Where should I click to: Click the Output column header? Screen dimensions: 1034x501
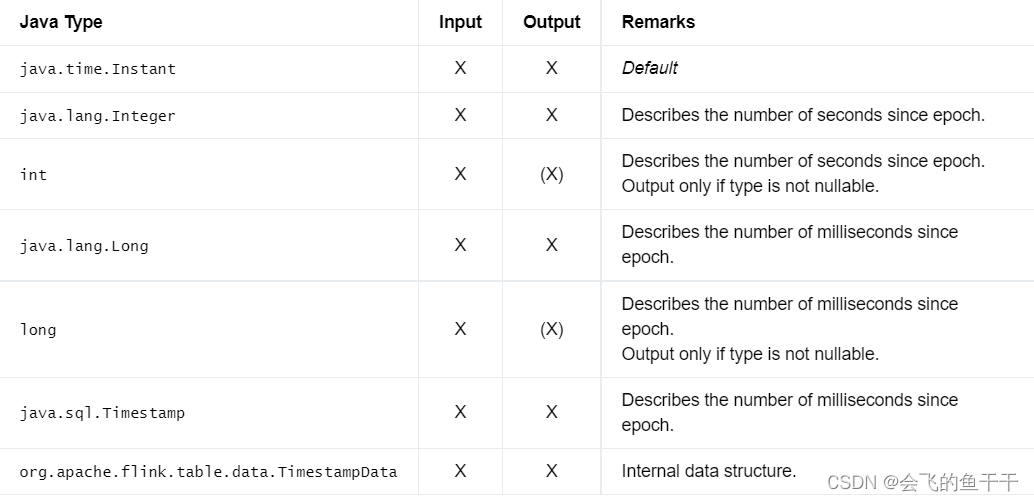coord(551,22)
